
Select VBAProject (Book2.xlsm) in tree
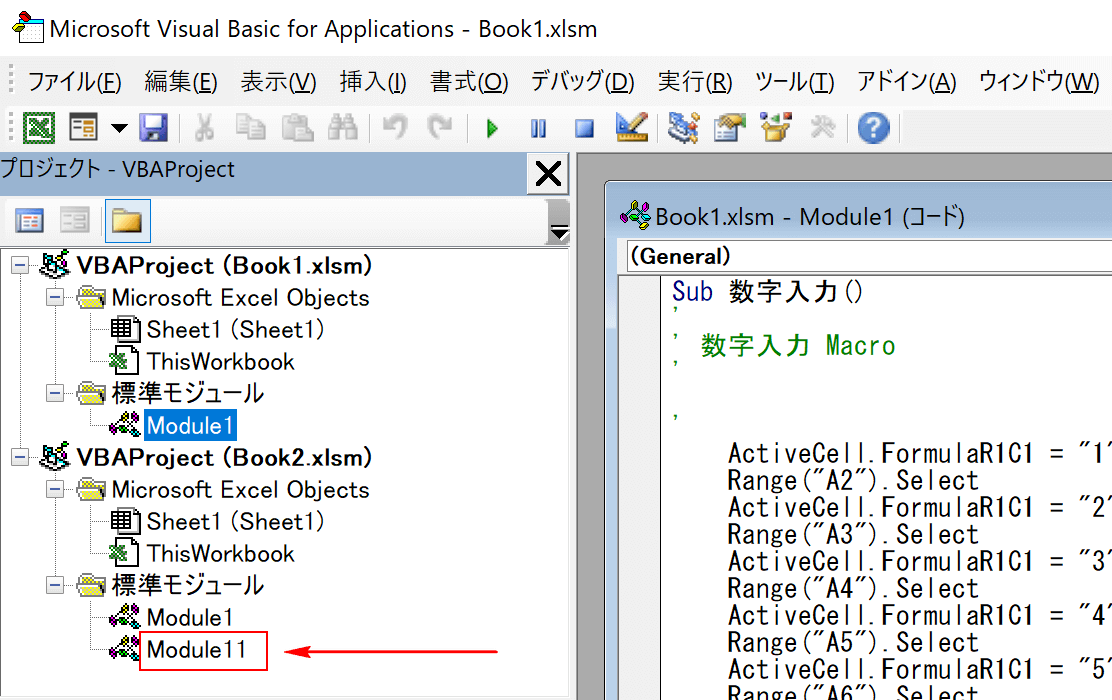[224, 457]
